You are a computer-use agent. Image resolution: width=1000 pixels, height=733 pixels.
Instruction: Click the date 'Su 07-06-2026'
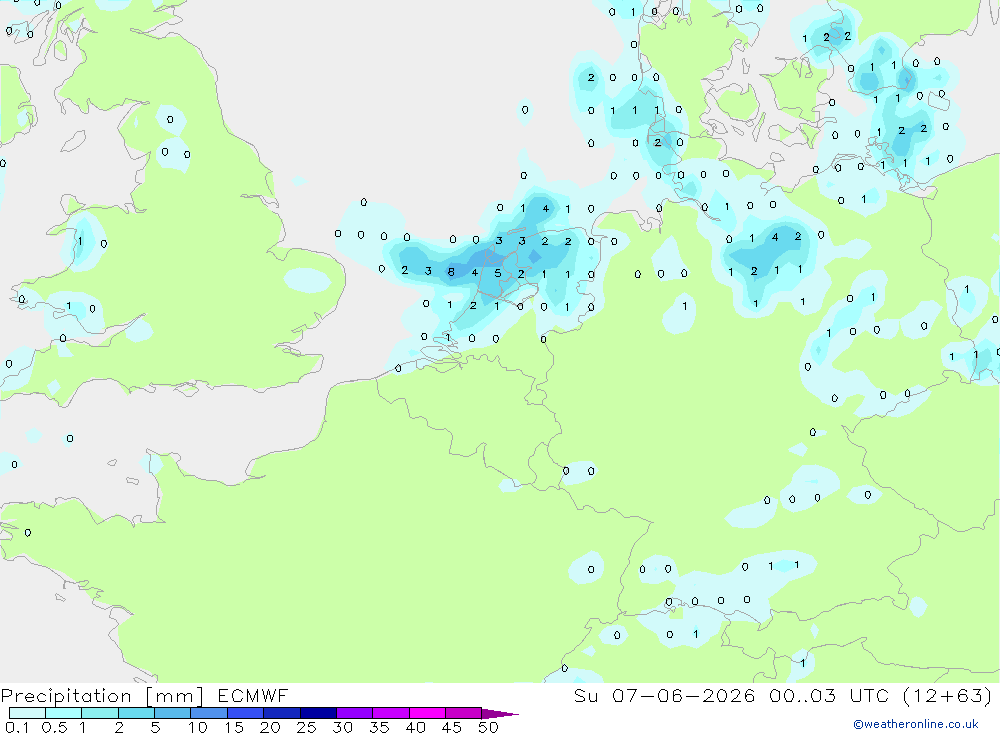pyautogui.click(x=664, y=696)
